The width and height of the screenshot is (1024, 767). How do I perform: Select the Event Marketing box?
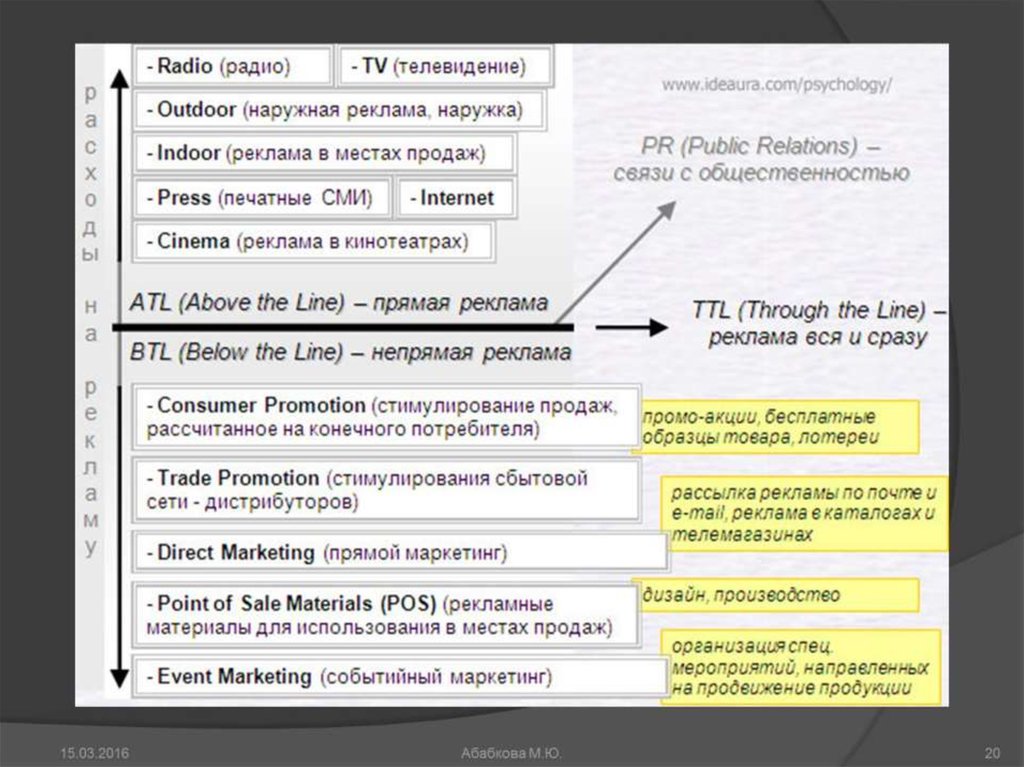[400, 677]
